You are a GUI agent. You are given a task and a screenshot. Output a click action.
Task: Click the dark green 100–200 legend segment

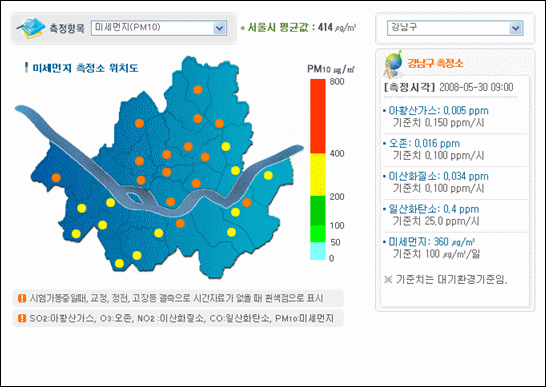point(318,210)
